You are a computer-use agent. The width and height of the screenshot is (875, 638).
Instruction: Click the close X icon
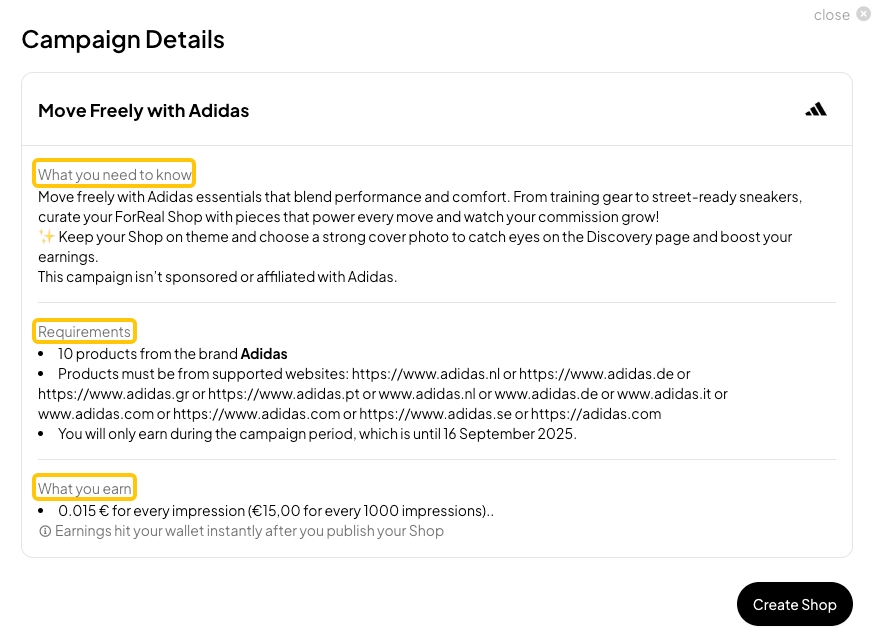(x=864, y=14)
